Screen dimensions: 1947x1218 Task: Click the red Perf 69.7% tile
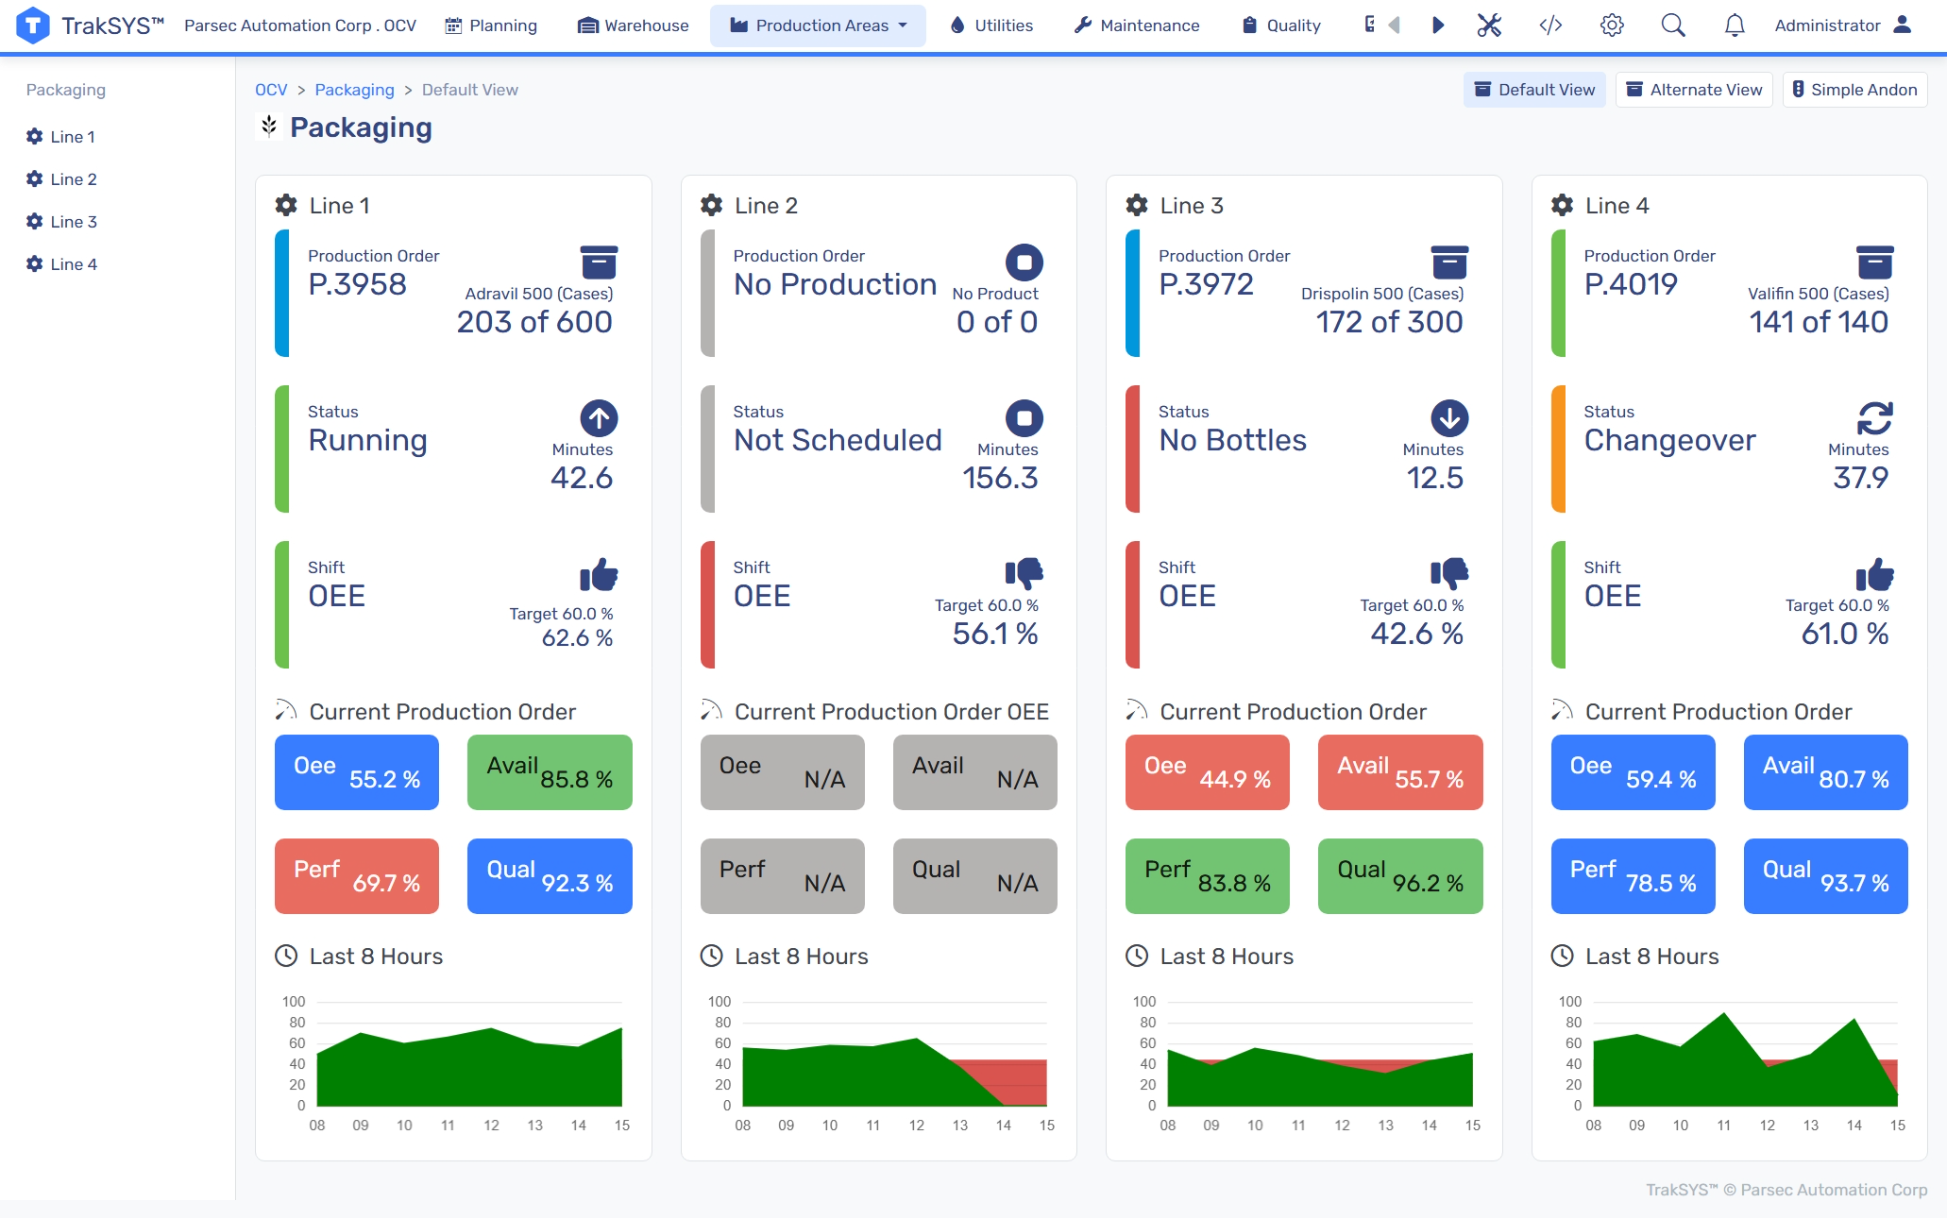356,876
